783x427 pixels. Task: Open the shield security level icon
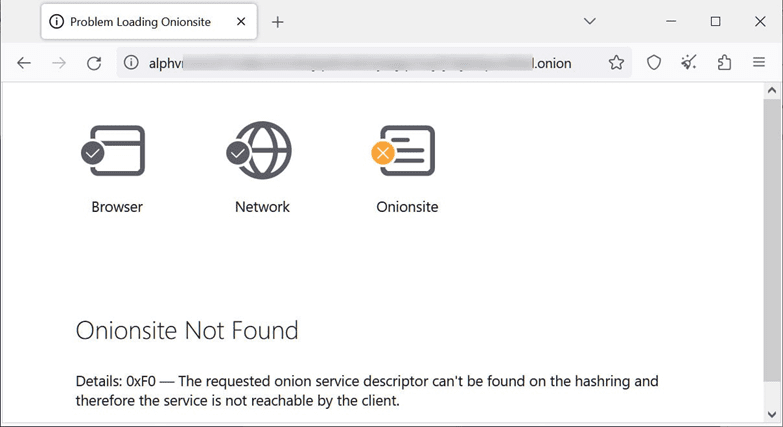(x=653, y=63)
